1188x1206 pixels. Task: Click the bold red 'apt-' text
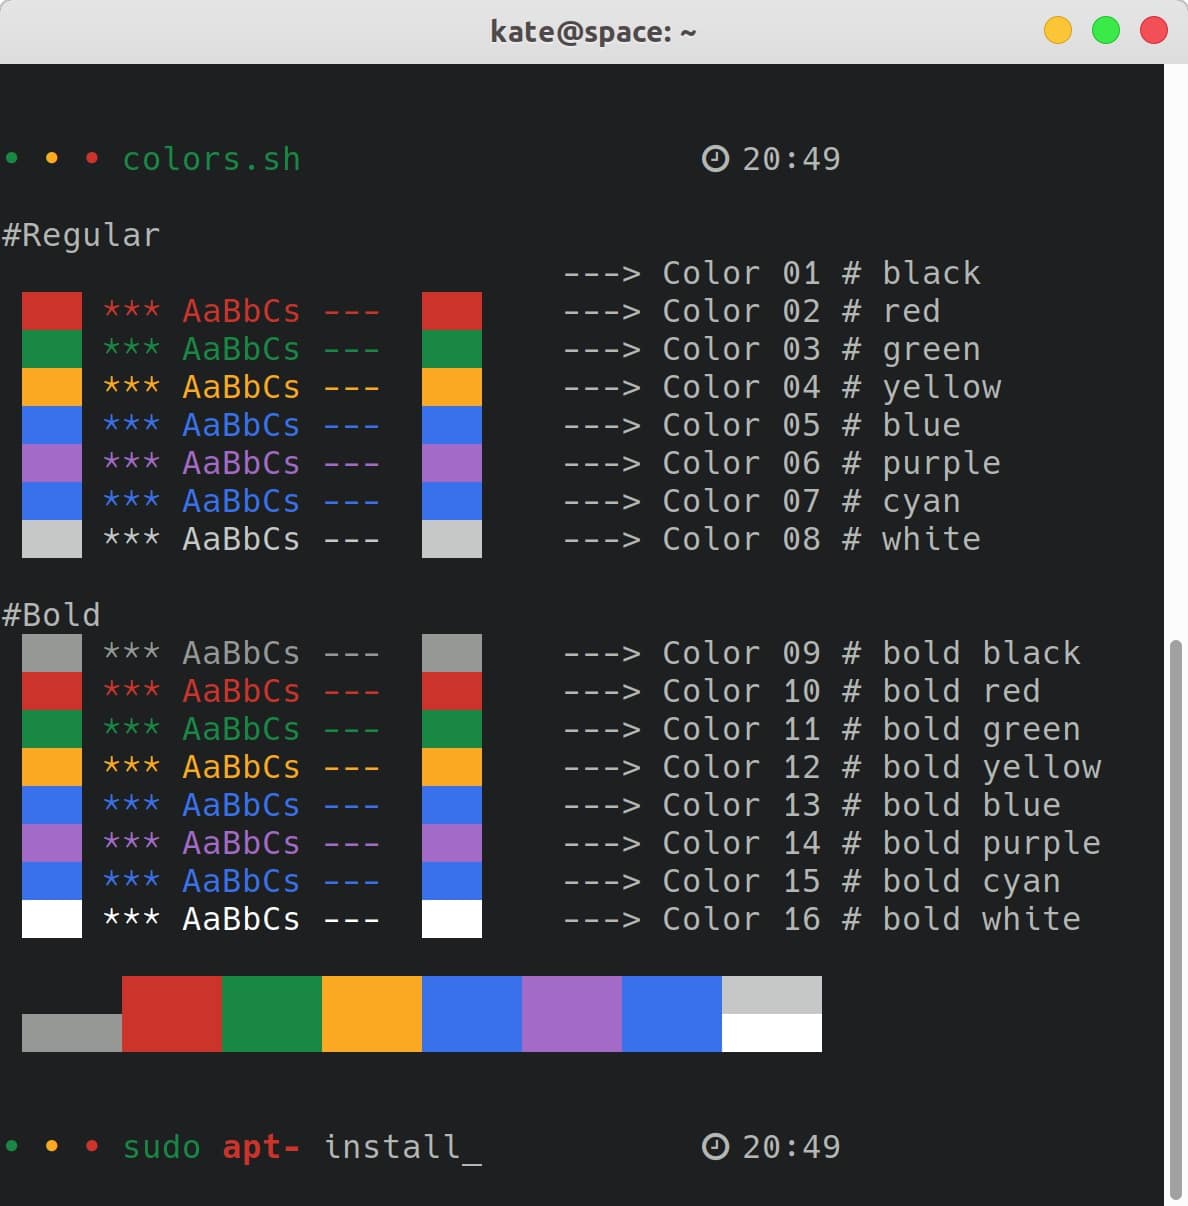(x=261, y=1147)
